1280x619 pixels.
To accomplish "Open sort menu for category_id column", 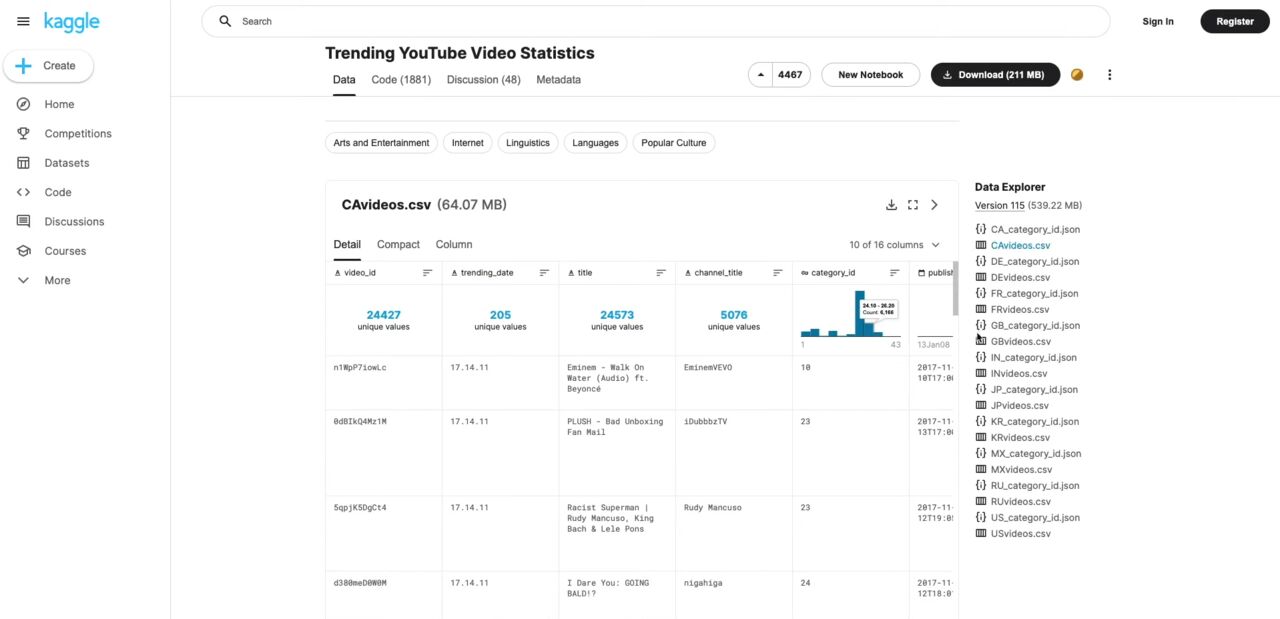I will 894,273.
